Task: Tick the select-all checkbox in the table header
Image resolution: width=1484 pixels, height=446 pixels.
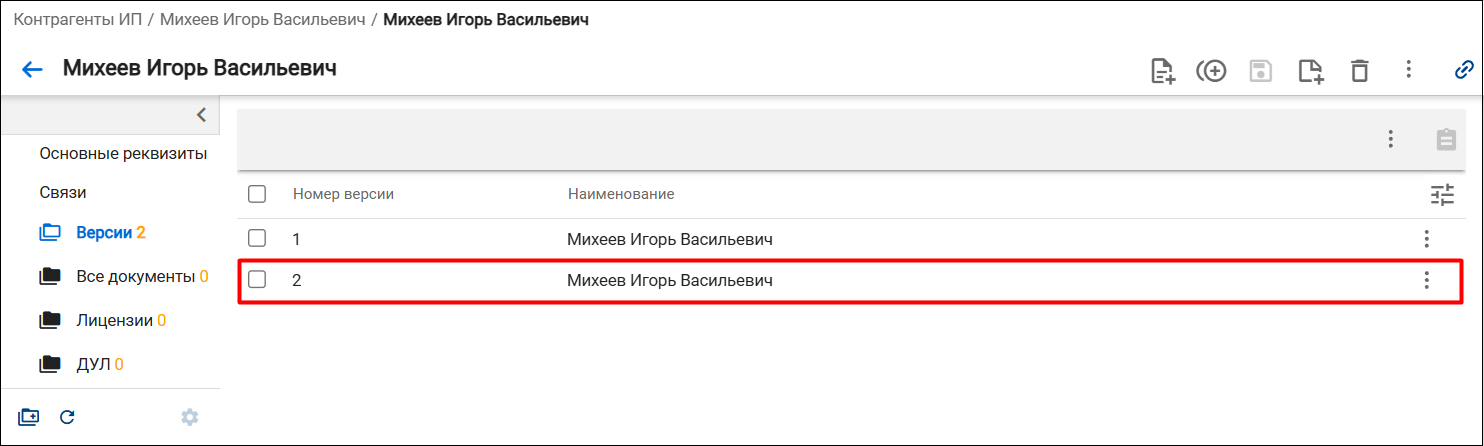Action: tap(257, 194)
